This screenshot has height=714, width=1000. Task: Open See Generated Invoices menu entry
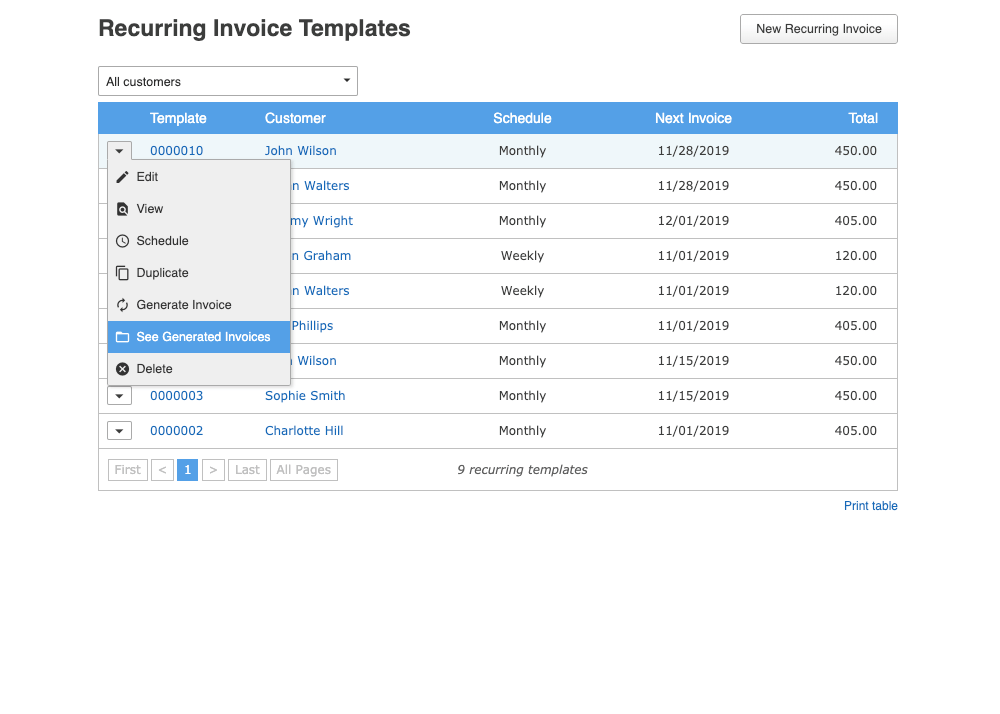coord(199,337)
